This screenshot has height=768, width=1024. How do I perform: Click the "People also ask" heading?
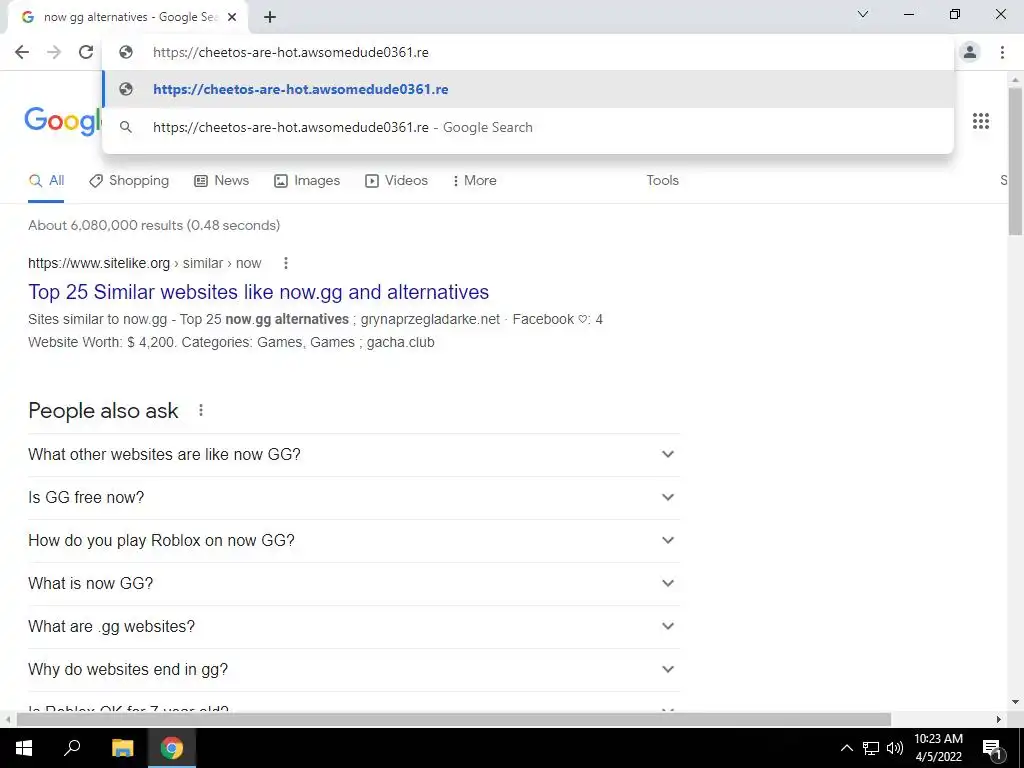point(103,411)
